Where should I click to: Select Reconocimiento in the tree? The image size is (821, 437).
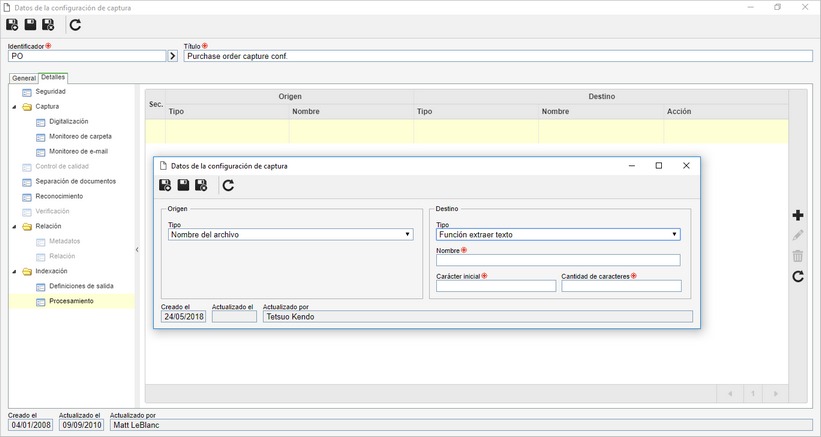point(59,196)
